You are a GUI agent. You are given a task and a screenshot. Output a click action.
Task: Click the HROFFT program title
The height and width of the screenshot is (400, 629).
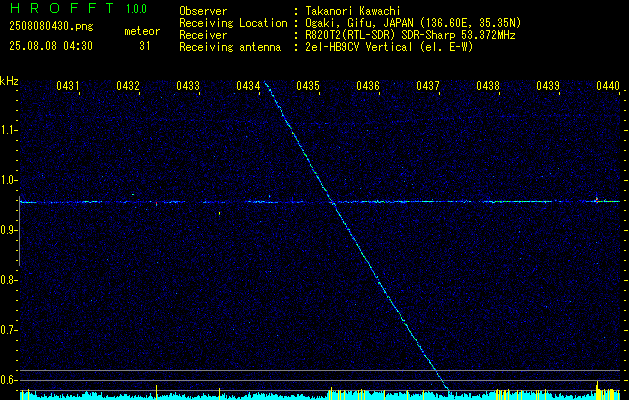click(62, 8)
